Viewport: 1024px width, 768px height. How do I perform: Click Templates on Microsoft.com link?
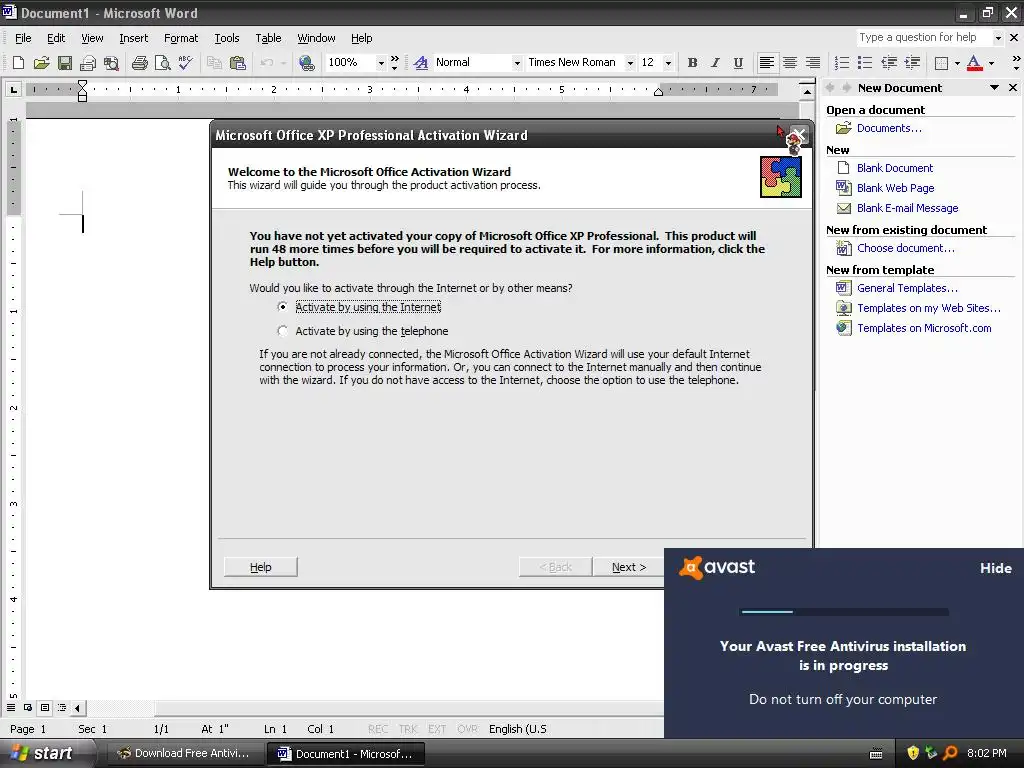[924, 328]
